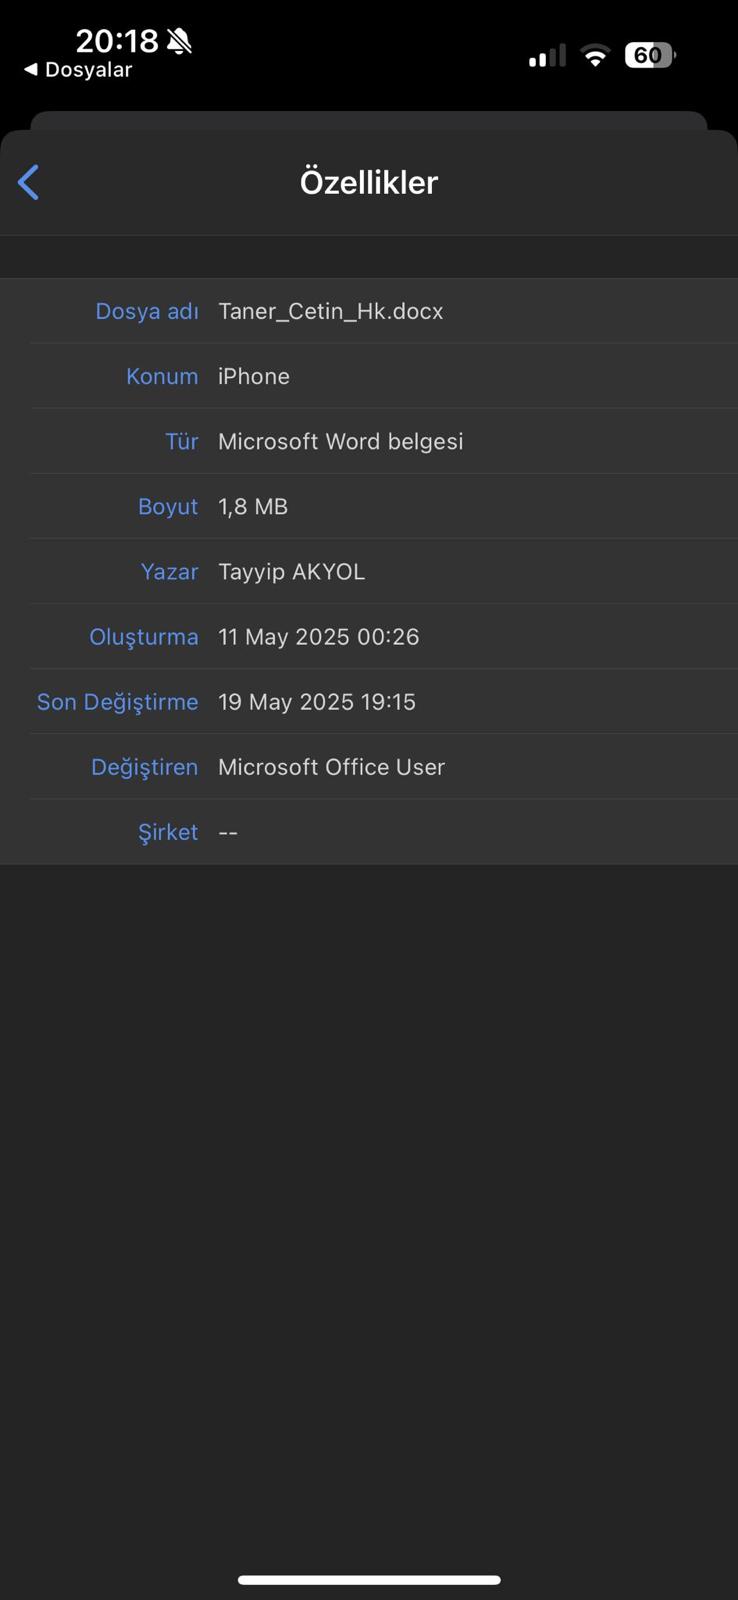The image size is (738, 1600).
Task: Tap the cellular signal bars icon
Action: pyautogui.click(x=547, y=56)
